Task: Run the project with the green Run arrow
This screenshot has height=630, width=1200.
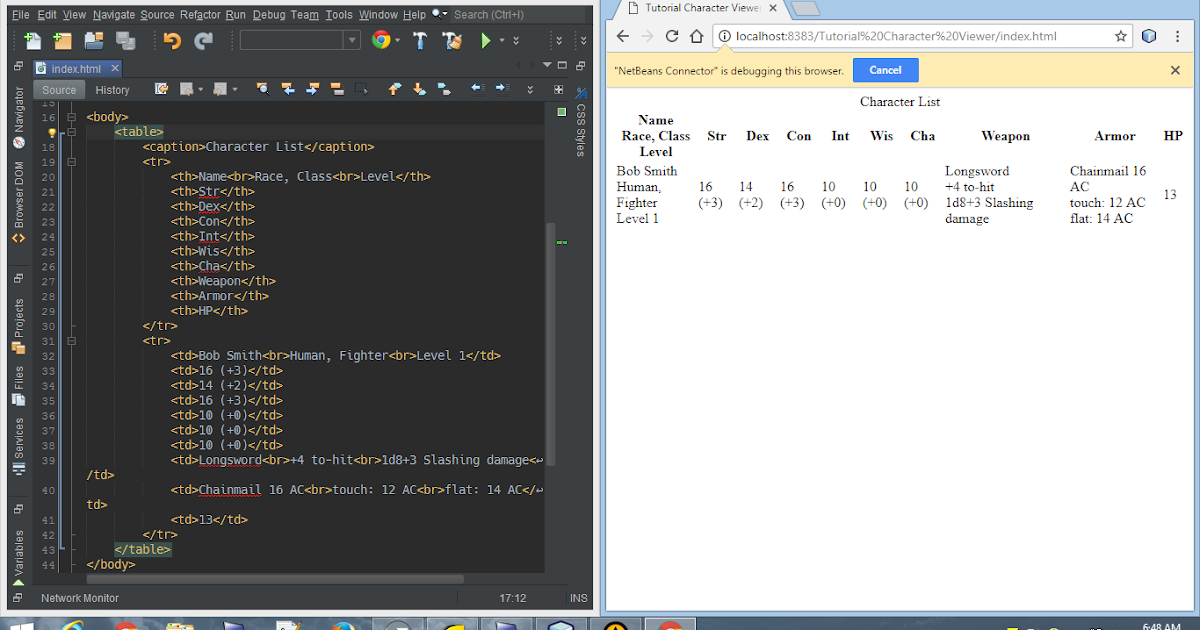Action: point(485,40)
